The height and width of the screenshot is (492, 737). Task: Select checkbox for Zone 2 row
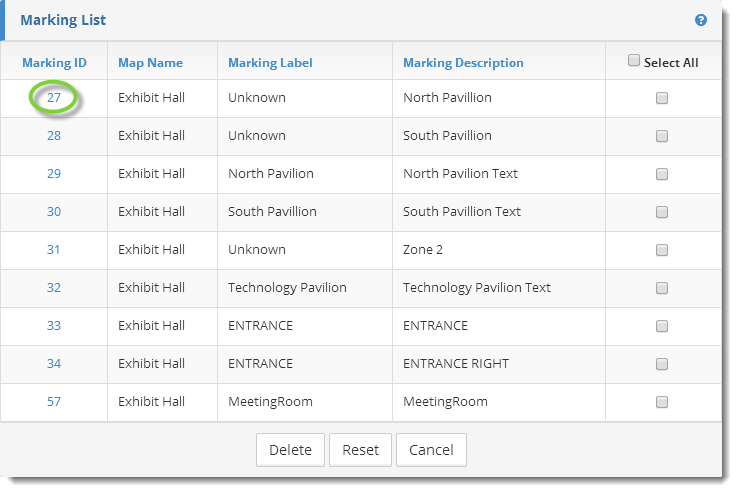click(662, 250)
